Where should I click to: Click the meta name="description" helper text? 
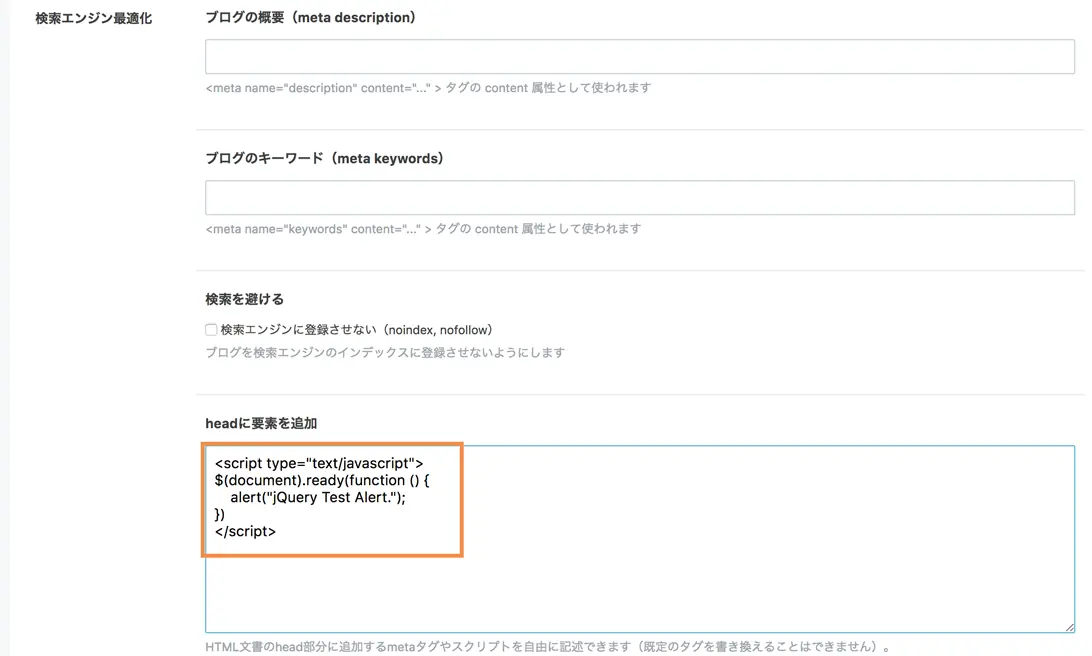[x=428, y=88]
